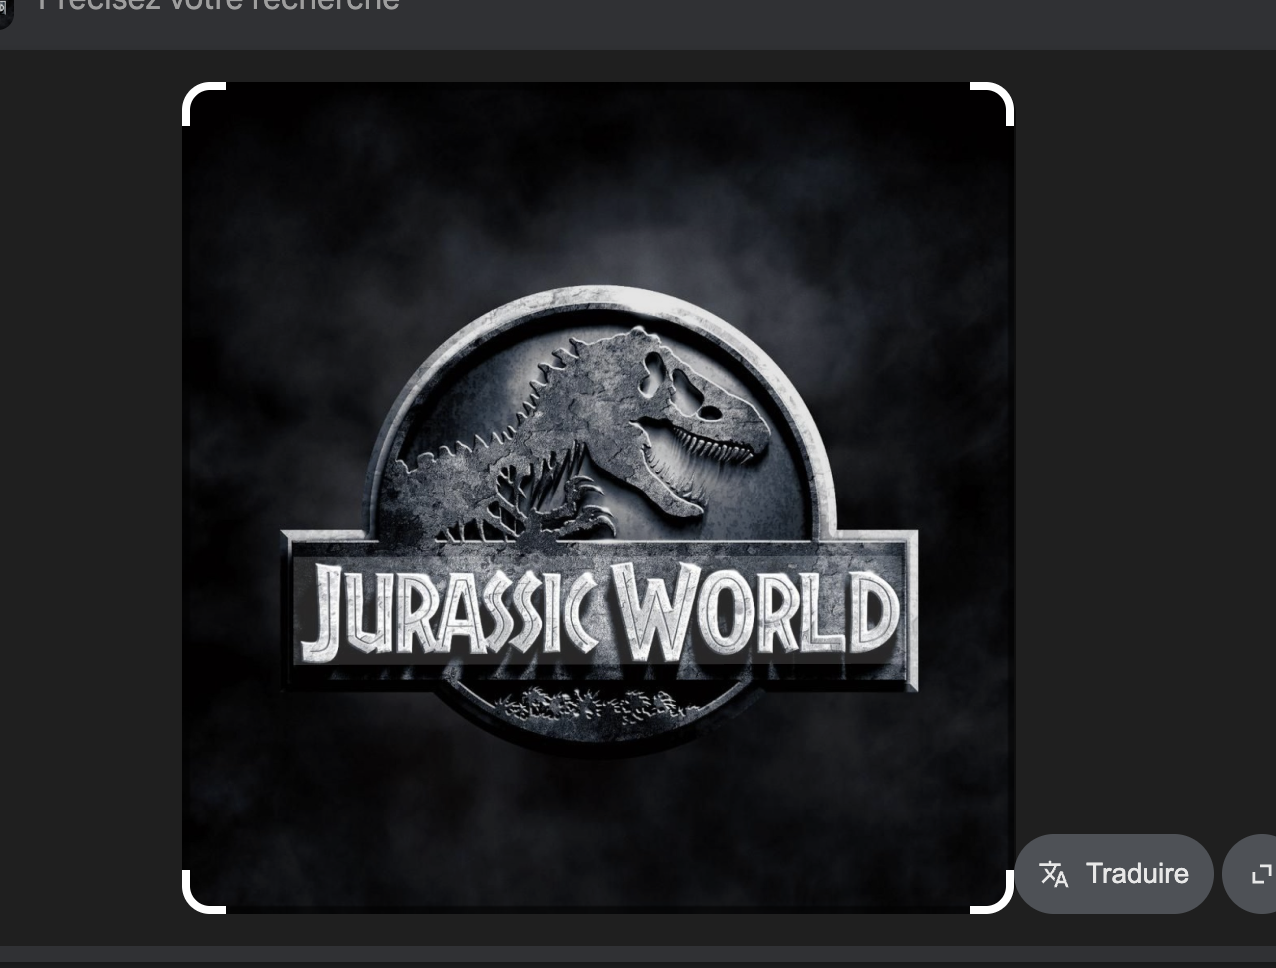Click the bottom-left crop corner handle
This screenshot has height=968, width=1276.
203,892
